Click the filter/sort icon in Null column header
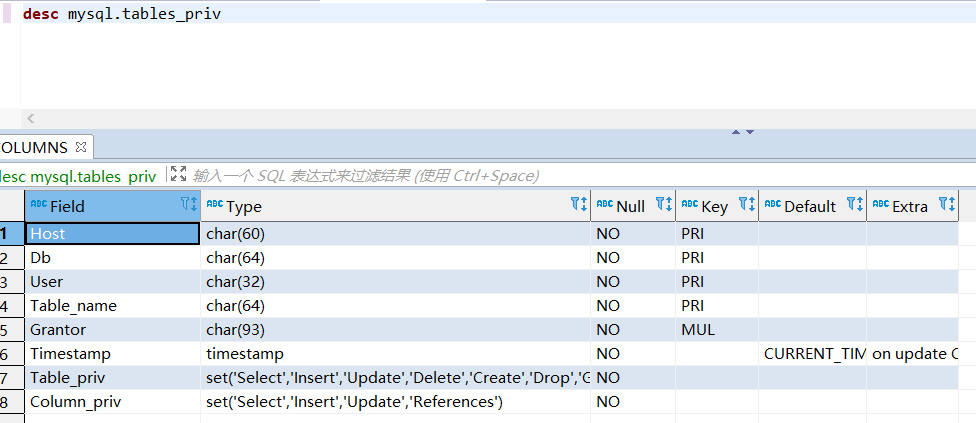 (x=664, y=205)
